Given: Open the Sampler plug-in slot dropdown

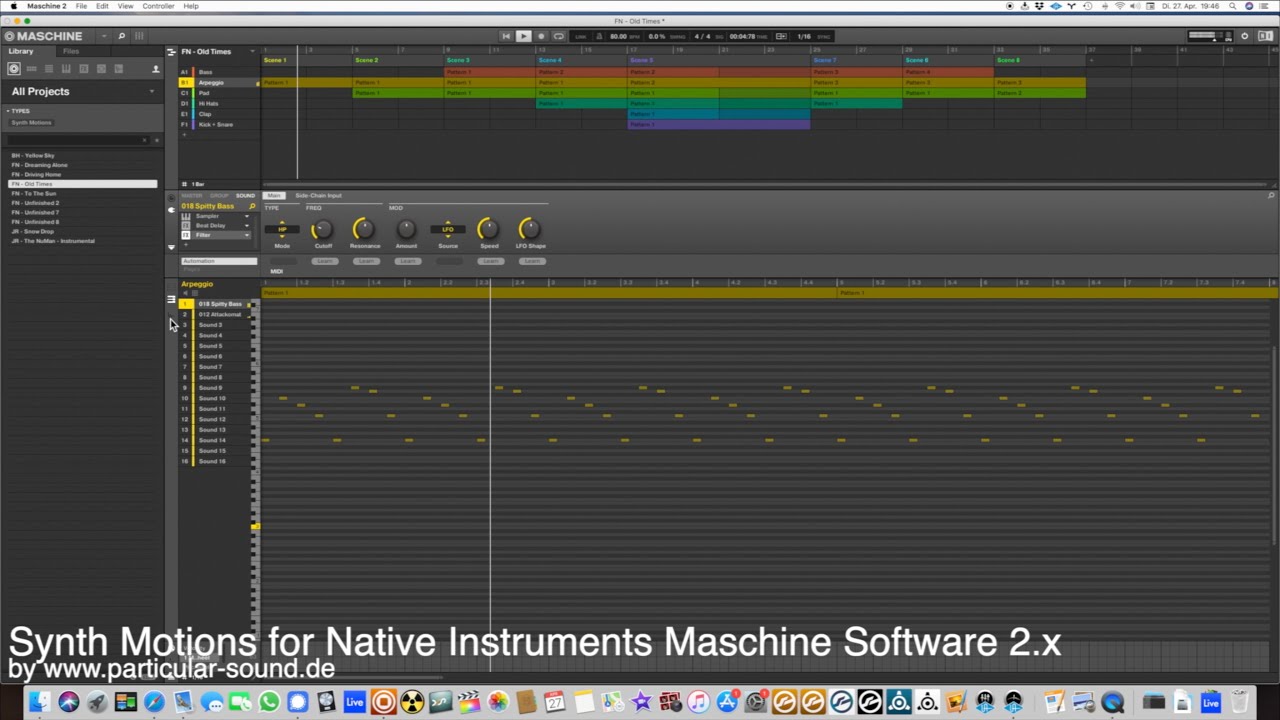Looking at the screenshot, I should click(x=247, y=216).
